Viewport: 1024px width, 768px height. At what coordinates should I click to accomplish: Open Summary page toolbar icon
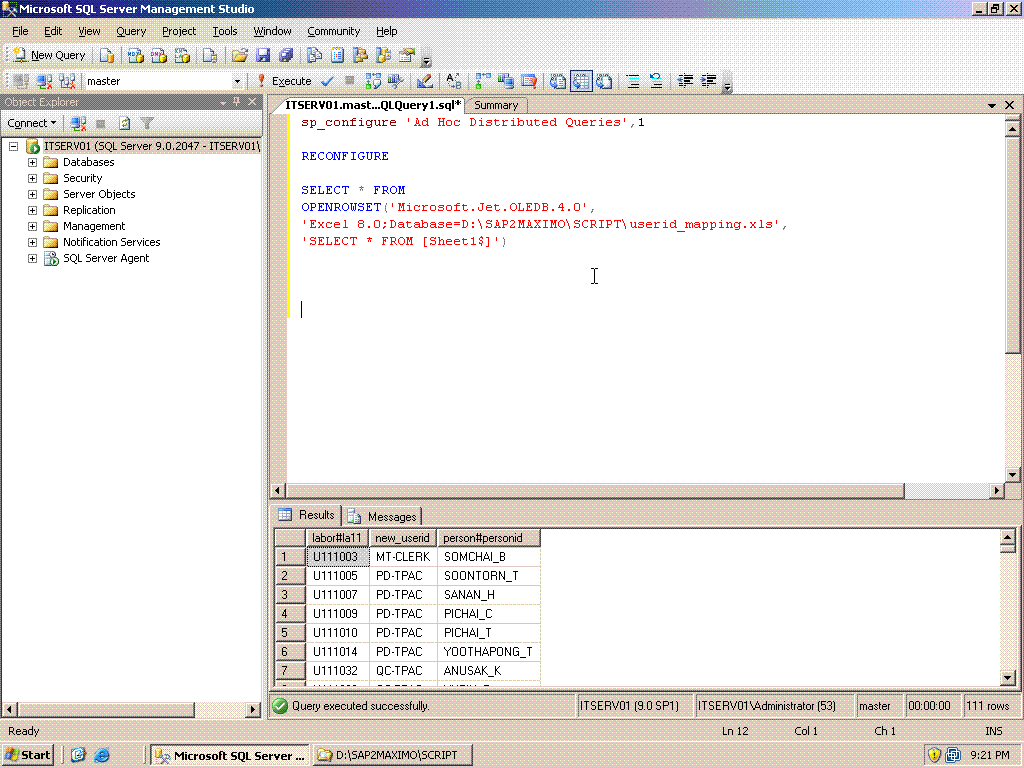tap(338, 56)
